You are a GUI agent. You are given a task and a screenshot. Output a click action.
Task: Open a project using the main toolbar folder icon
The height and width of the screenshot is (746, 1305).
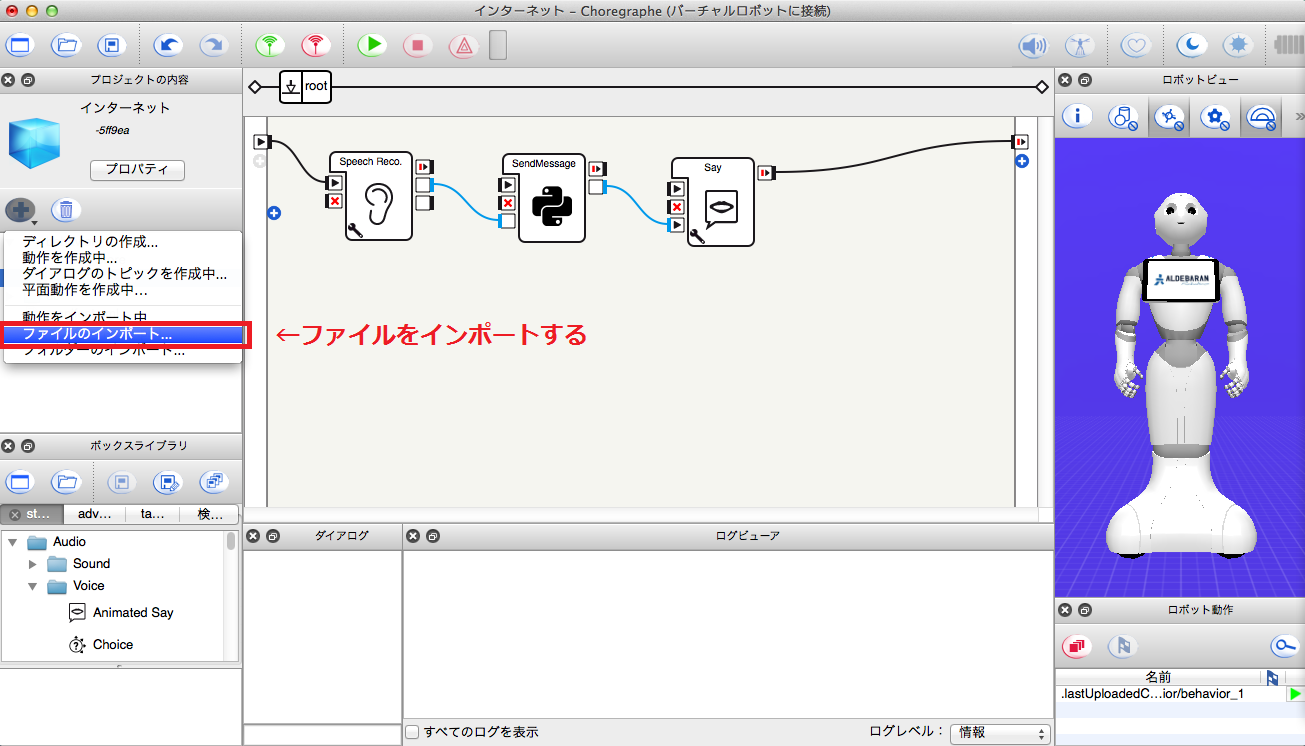pyautogui.click(x=66, y=45)
